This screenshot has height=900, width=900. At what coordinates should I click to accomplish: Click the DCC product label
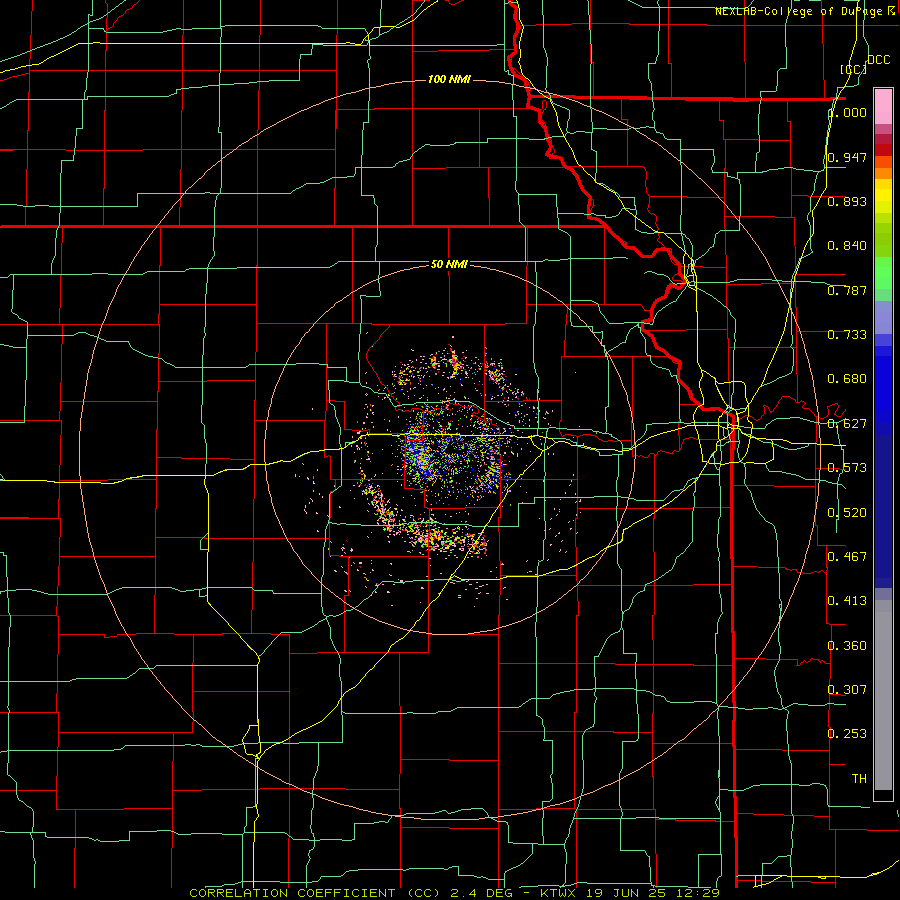tap(879, 60)
